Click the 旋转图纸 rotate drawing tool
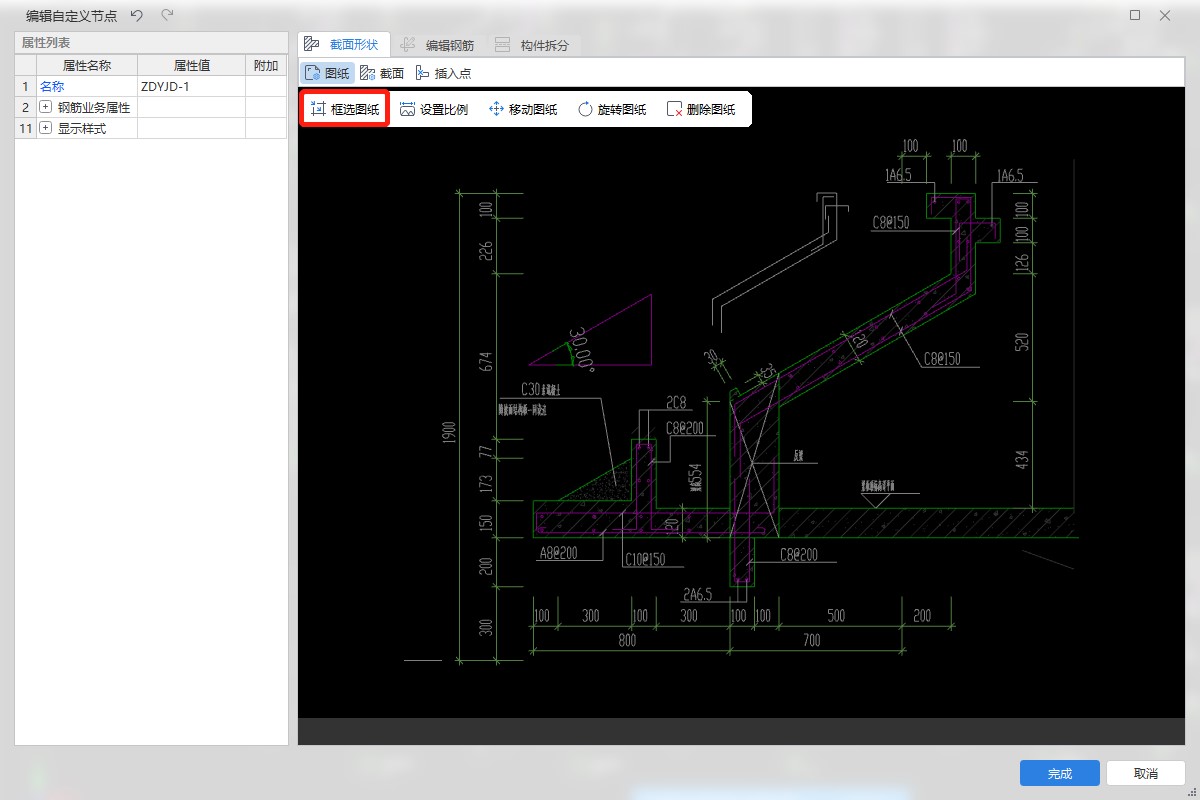The image size is (1200, 800). coord(611,109)
